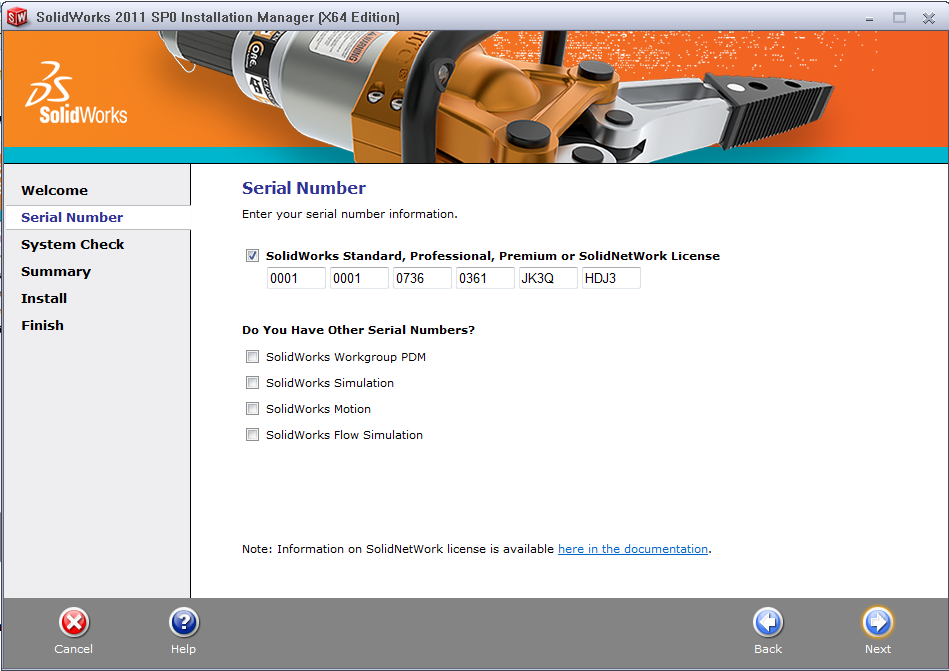The width and height of the screenshot is (949, 671).
Task: Open Help via the question mark icon
Action: pyautogui.click(x=184, y=623)
